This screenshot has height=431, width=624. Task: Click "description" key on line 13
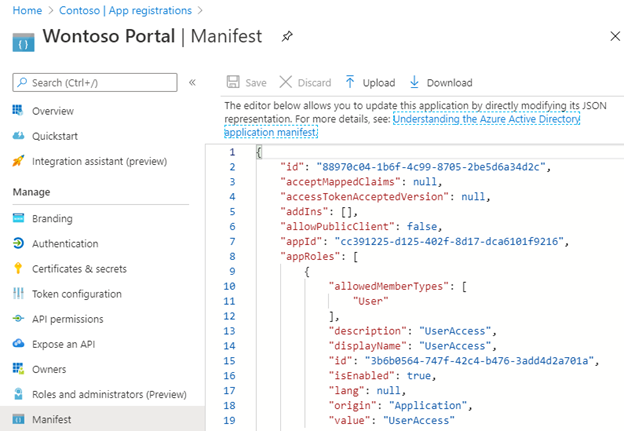click(x=367, y=331)
